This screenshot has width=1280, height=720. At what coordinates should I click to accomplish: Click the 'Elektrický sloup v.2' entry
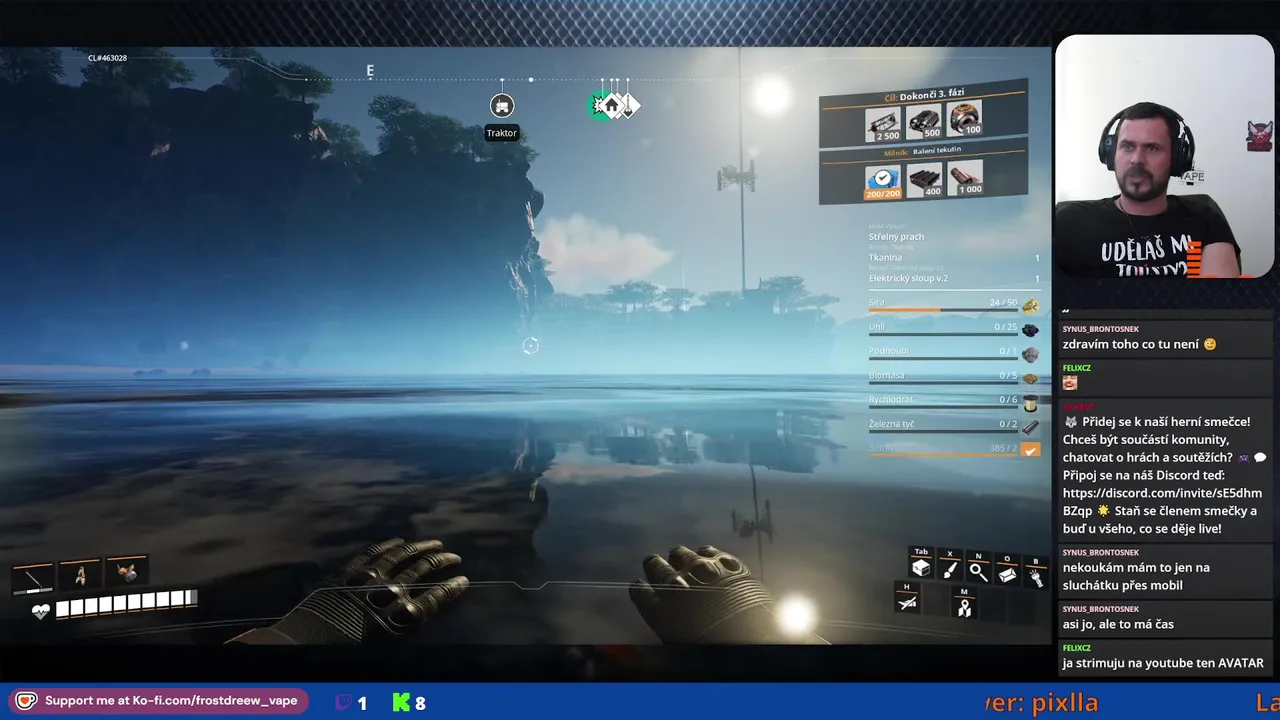point(908,279)
